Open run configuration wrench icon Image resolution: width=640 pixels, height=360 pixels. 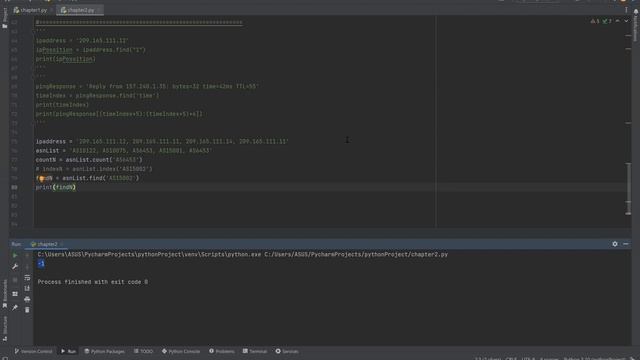15,267
